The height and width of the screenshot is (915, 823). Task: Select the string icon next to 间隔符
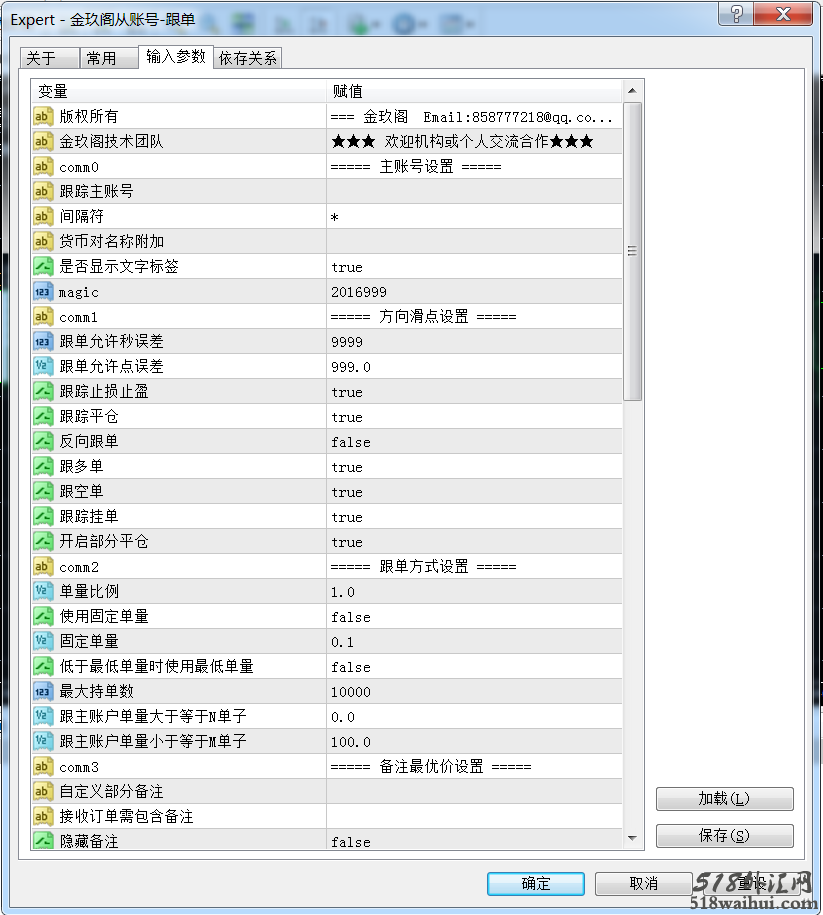(x=43, y=217)
